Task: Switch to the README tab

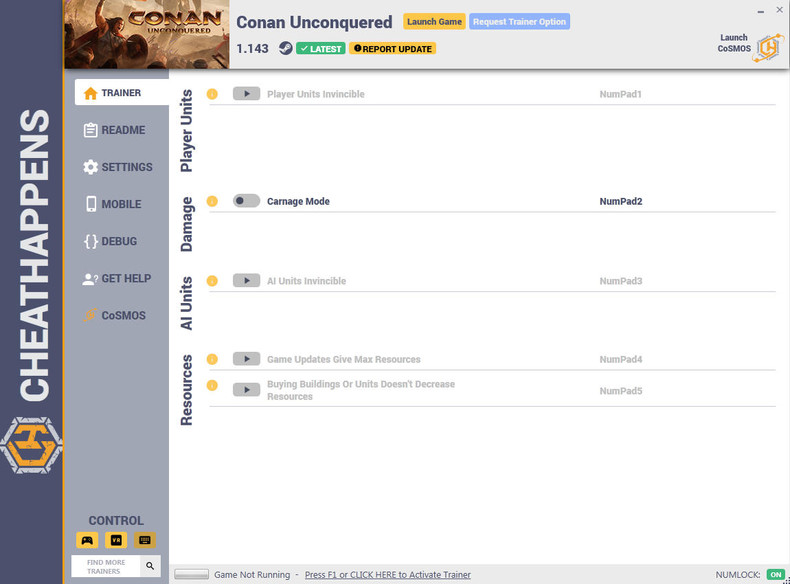Action: (x=121, y=130)
